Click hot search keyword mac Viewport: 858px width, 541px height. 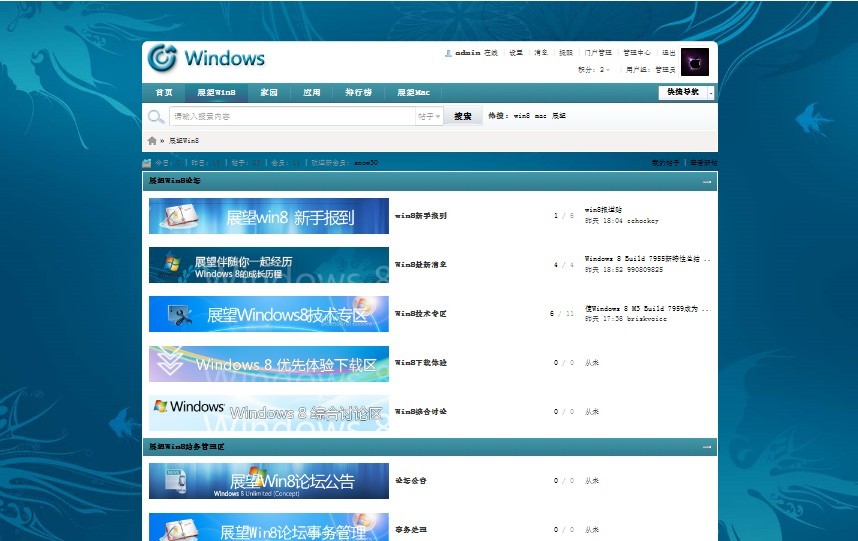pos(541,116)
